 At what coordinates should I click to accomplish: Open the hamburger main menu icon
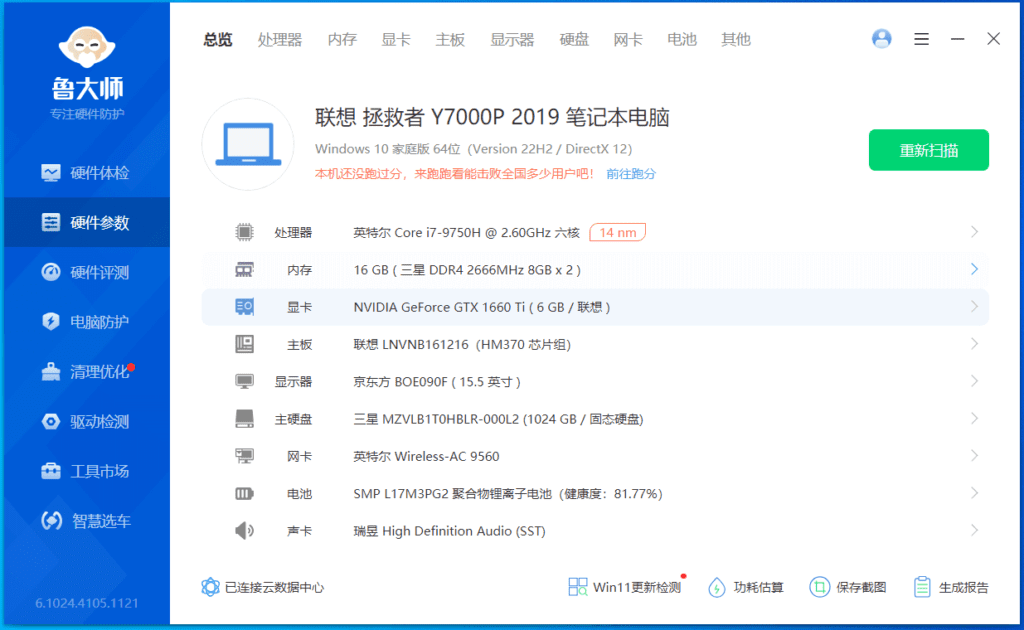(x=921, y=39)
